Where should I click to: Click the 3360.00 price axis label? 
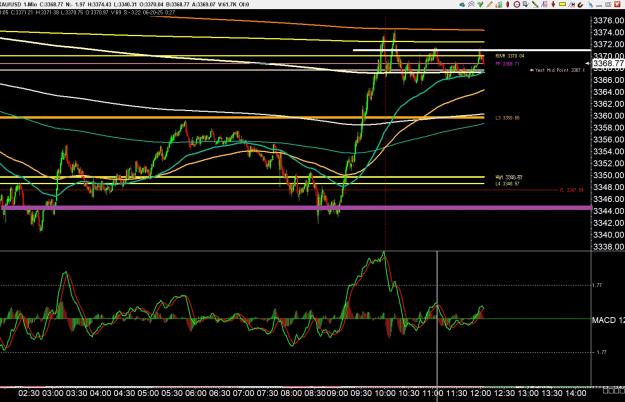pos(609,116)
